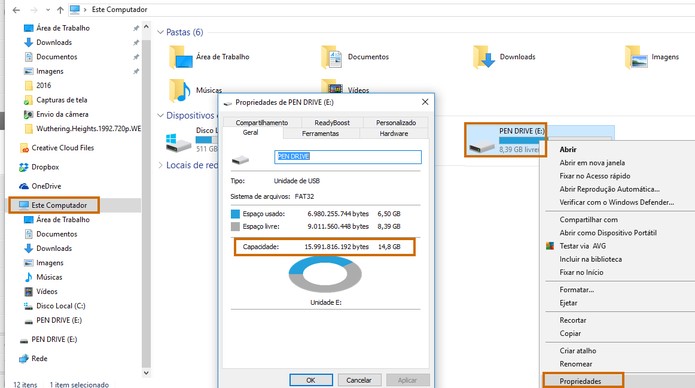Expand the Locais de rede group
Screen dimensions: 695x388
tap(160, 165)
